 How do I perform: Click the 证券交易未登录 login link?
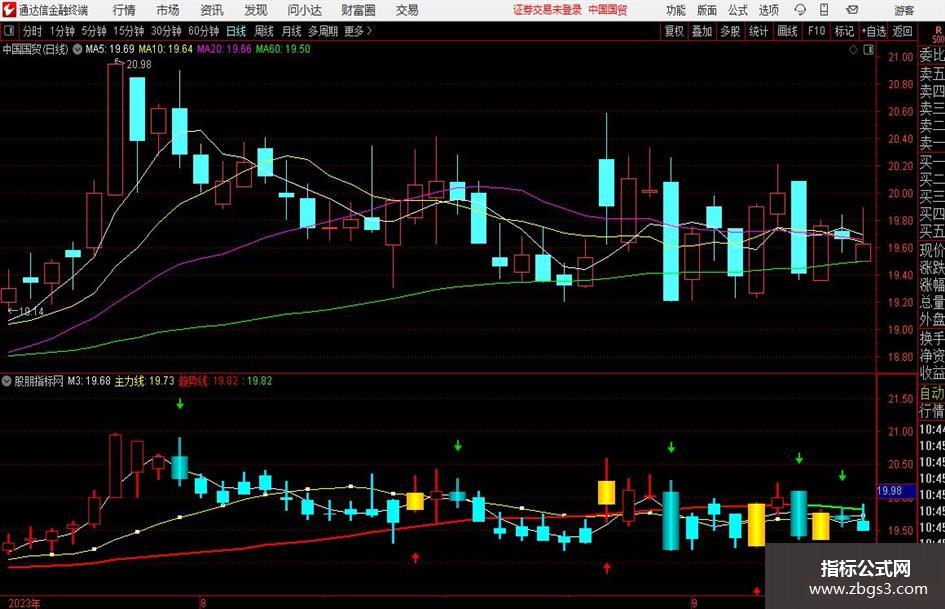coord(547,10)
